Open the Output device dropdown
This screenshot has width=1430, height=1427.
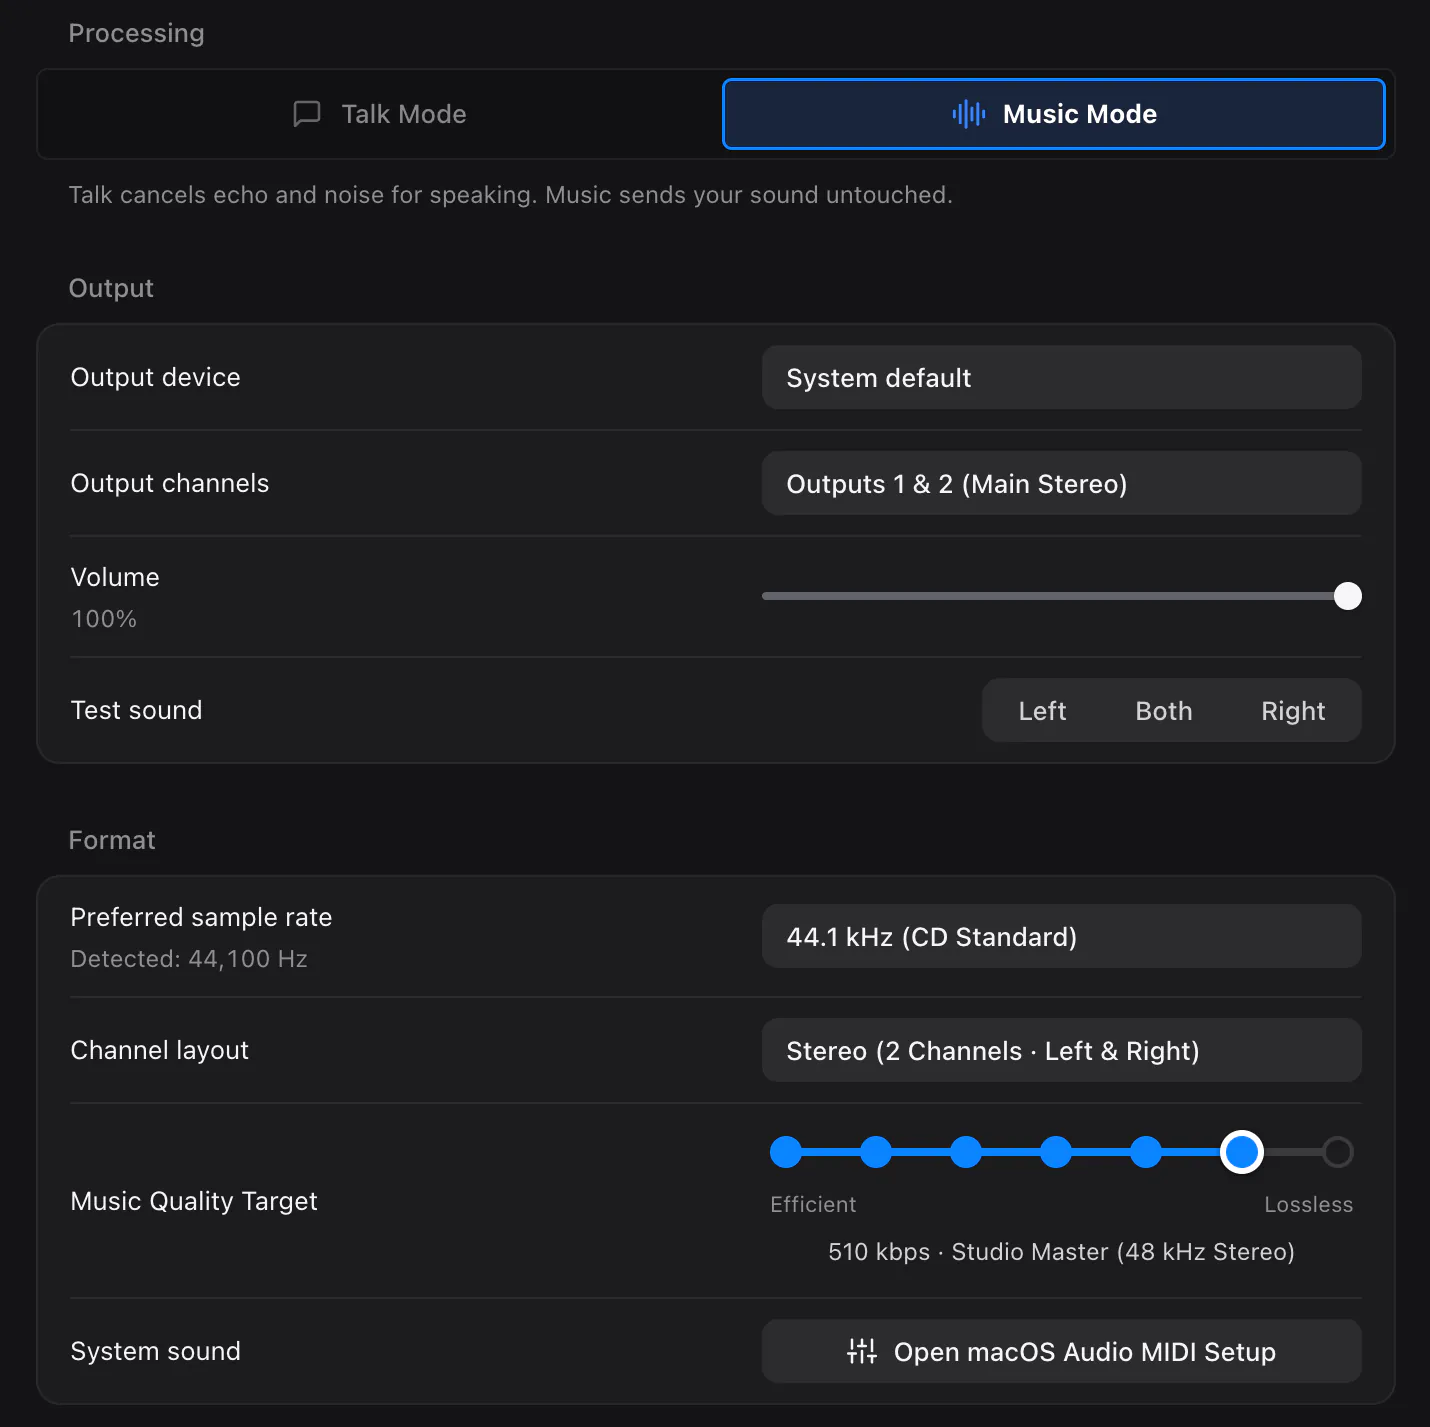[x=1062, y=377]
